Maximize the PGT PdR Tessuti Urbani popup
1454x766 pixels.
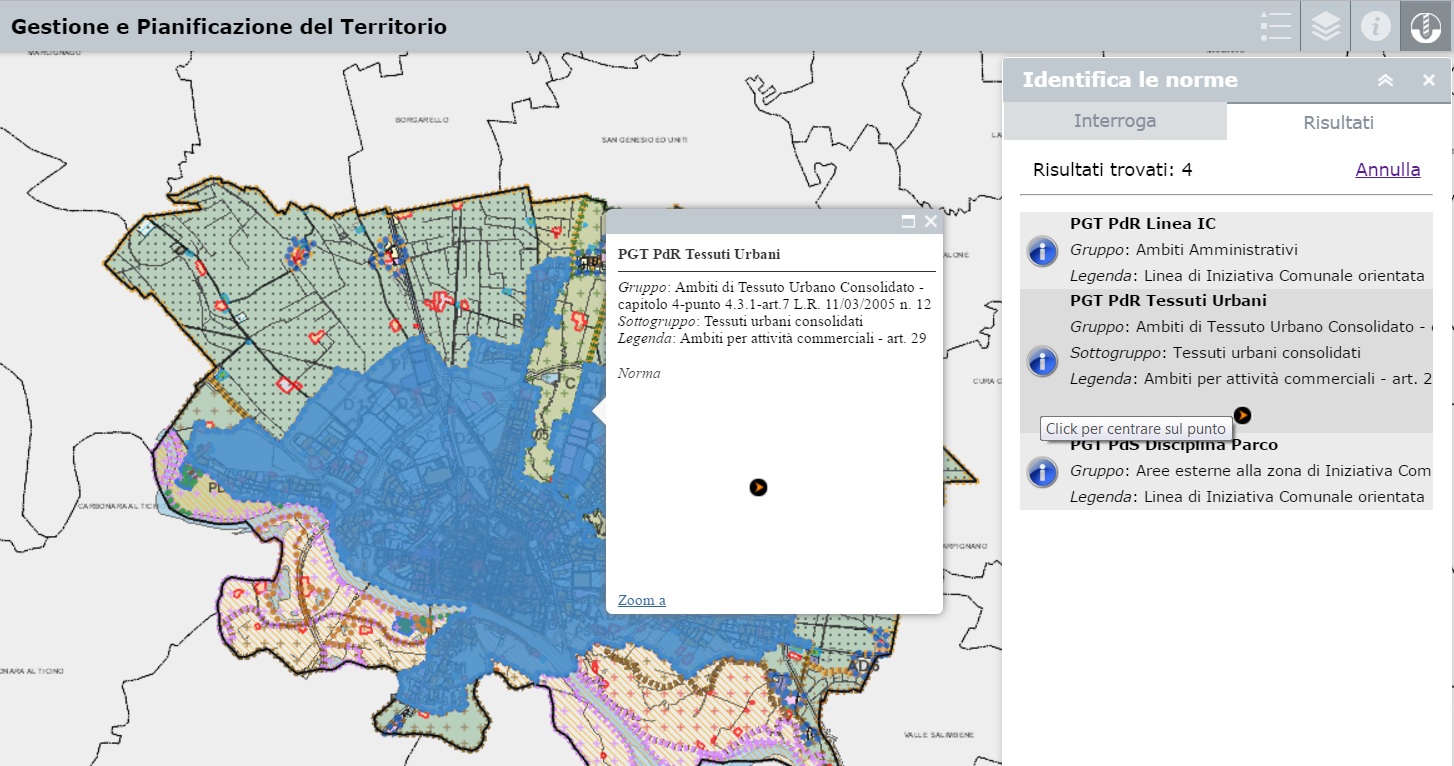[908, 222]
